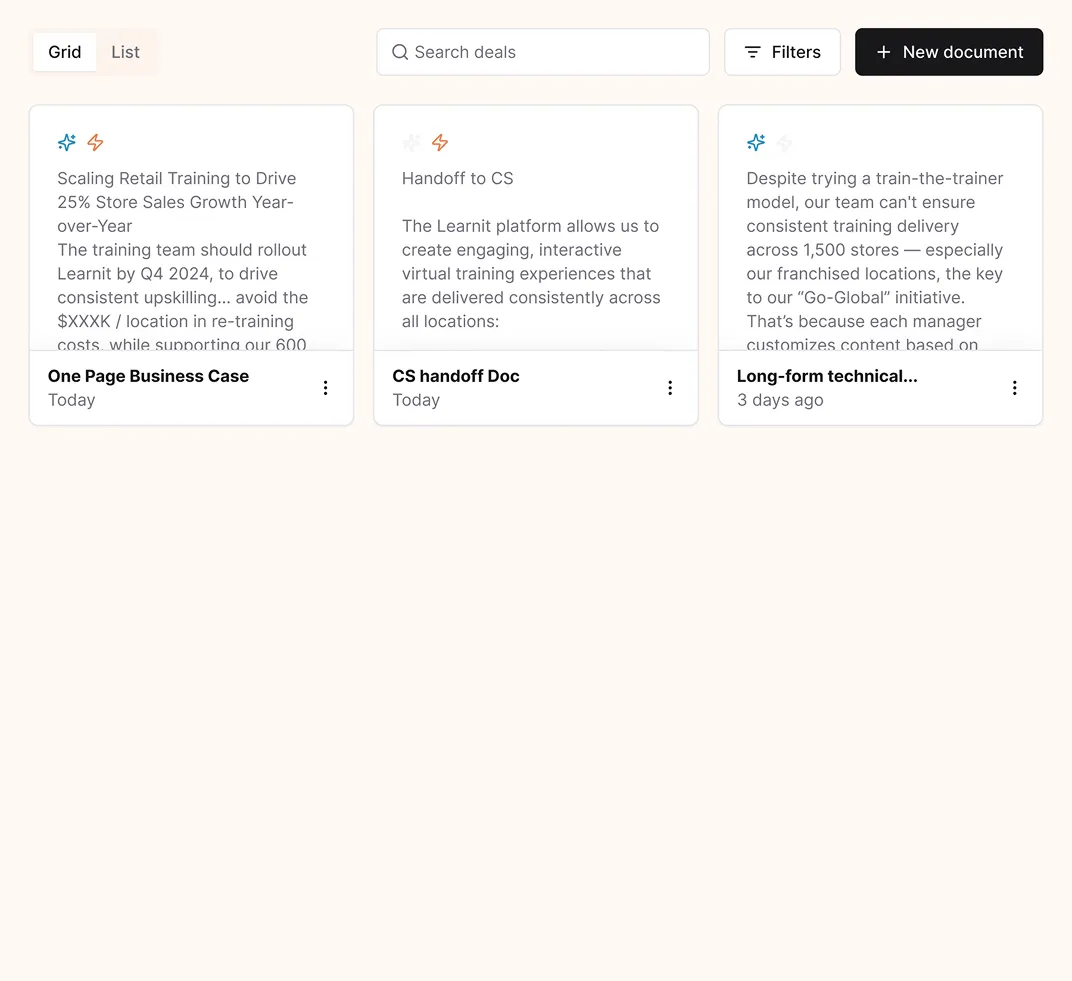Open options menu for One Page Business Case
This screenshot has width=1072, height=981.
tap(325, 388)
